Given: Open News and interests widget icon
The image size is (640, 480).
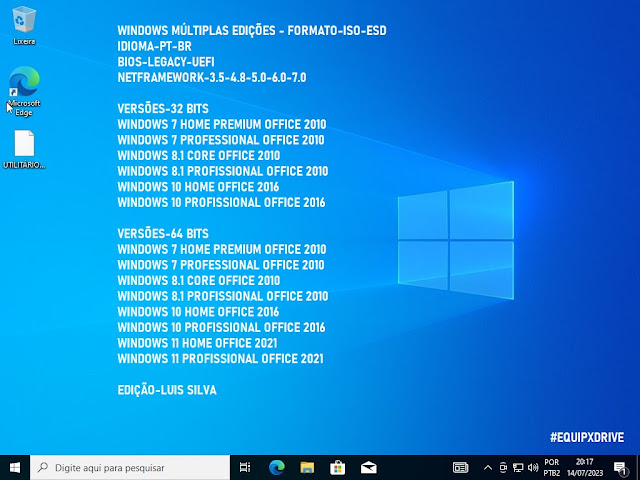Looking at the screenshot, I should 460,467.
